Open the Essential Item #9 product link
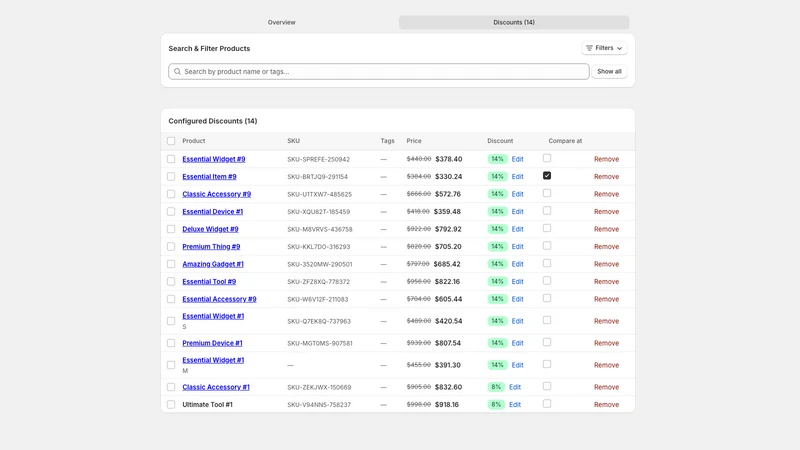The image size is (800, 450). tap(209, 177)
